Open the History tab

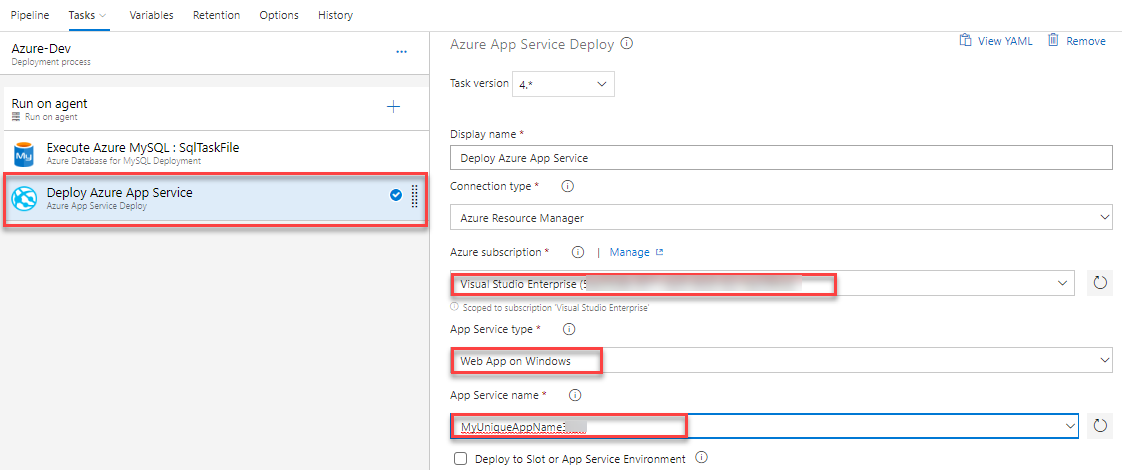(336, 15)
